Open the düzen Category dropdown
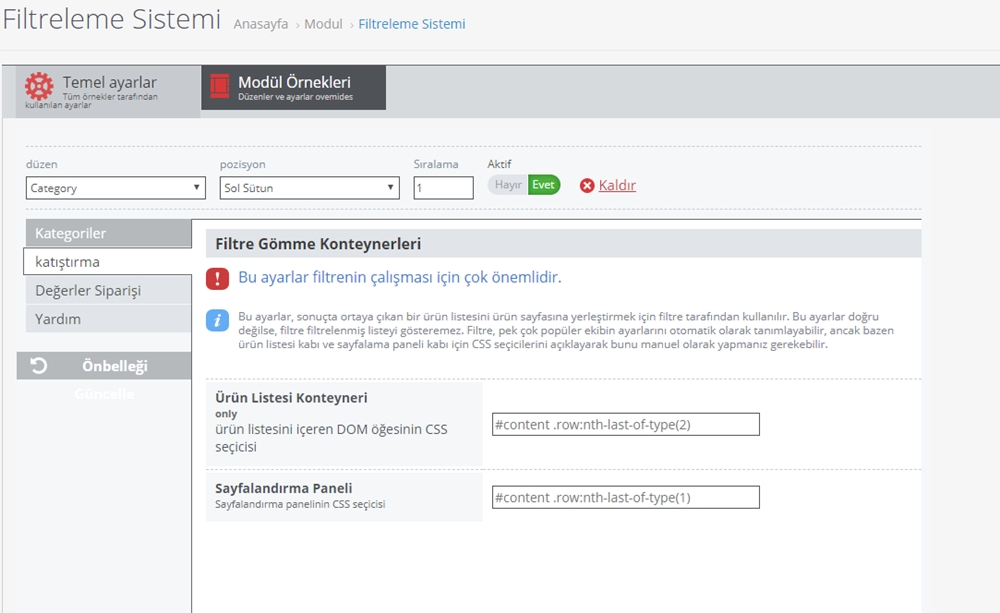The height and width of the screenshot is (613, 1000). coord(115,188)
